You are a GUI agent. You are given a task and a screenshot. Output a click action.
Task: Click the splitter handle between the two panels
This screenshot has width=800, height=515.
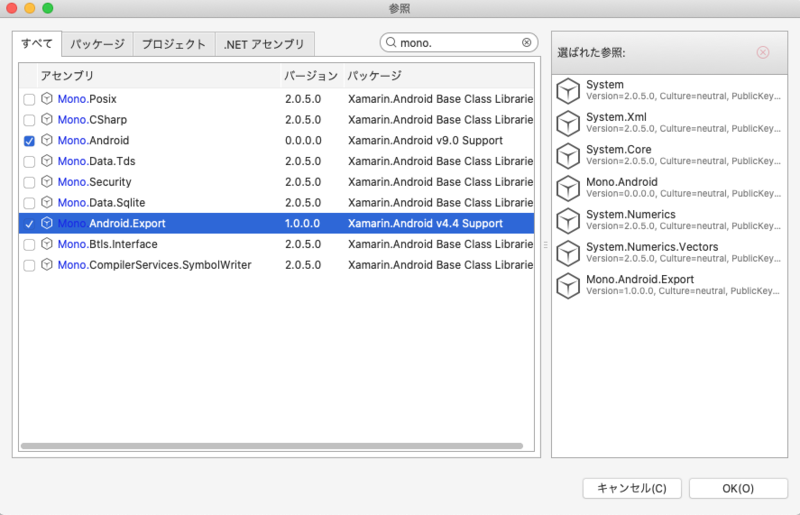[545, 245]
